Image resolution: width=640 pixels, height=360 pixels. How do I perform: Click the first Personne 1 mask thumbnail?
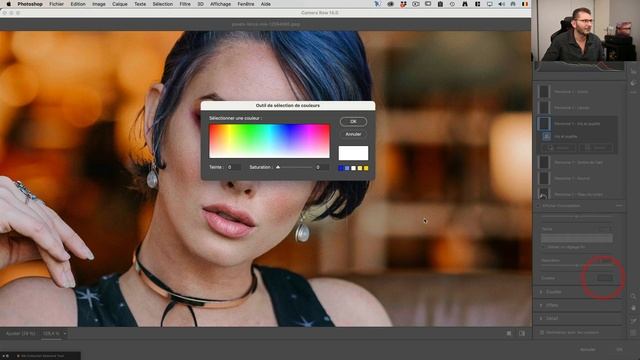[x=544, y=92]
